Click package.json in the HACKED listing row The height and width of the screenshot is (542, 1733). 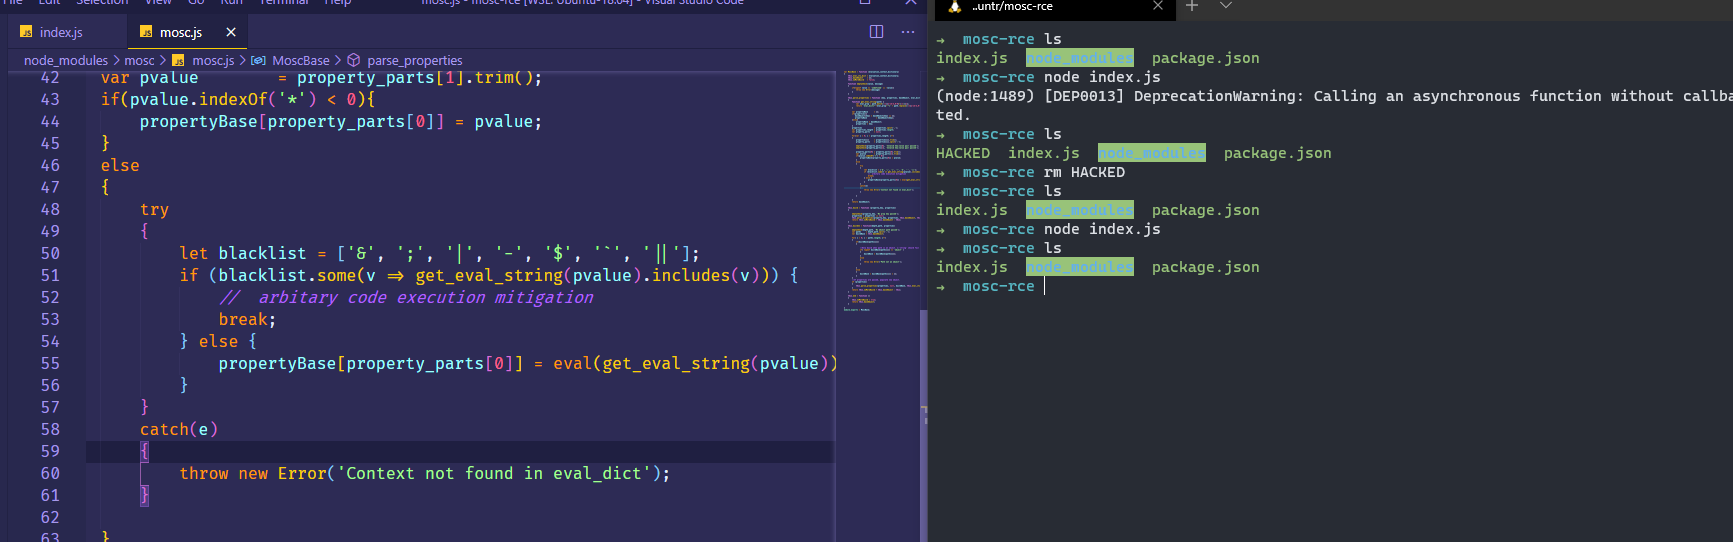click(1277, 153)
